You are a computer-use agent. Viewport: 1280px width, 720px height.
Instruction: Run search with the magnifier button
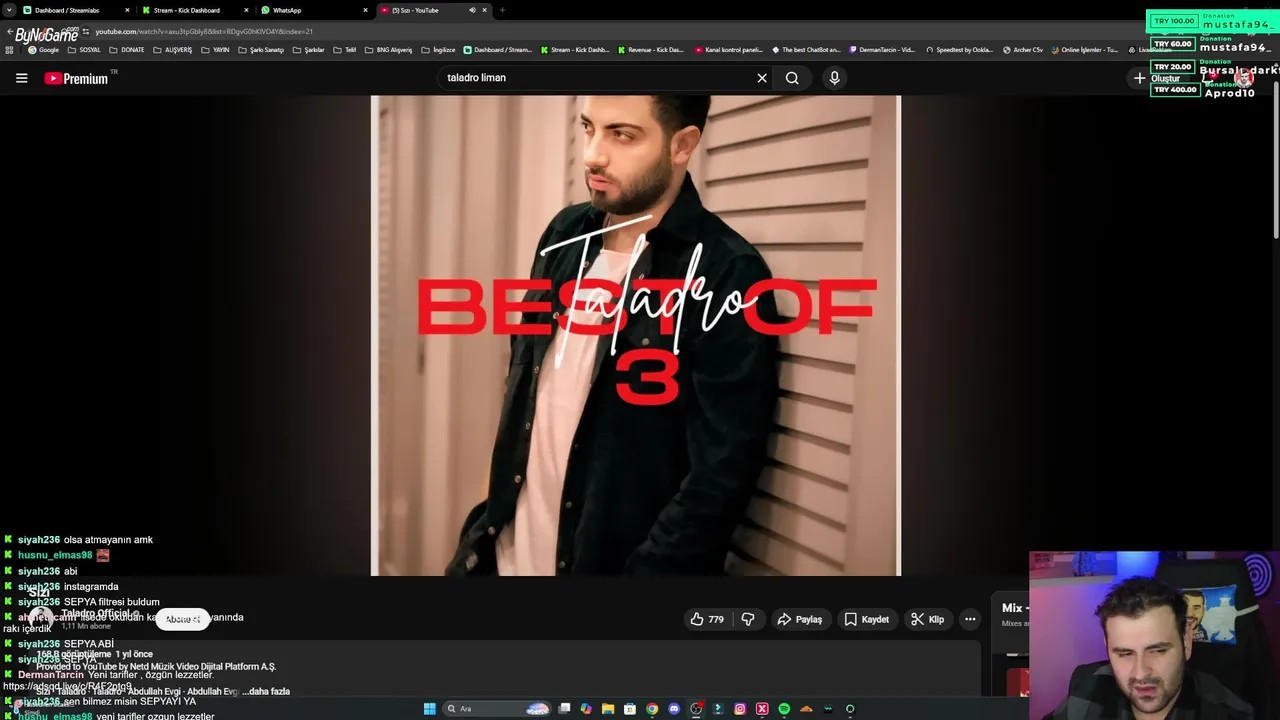[792, 78]
